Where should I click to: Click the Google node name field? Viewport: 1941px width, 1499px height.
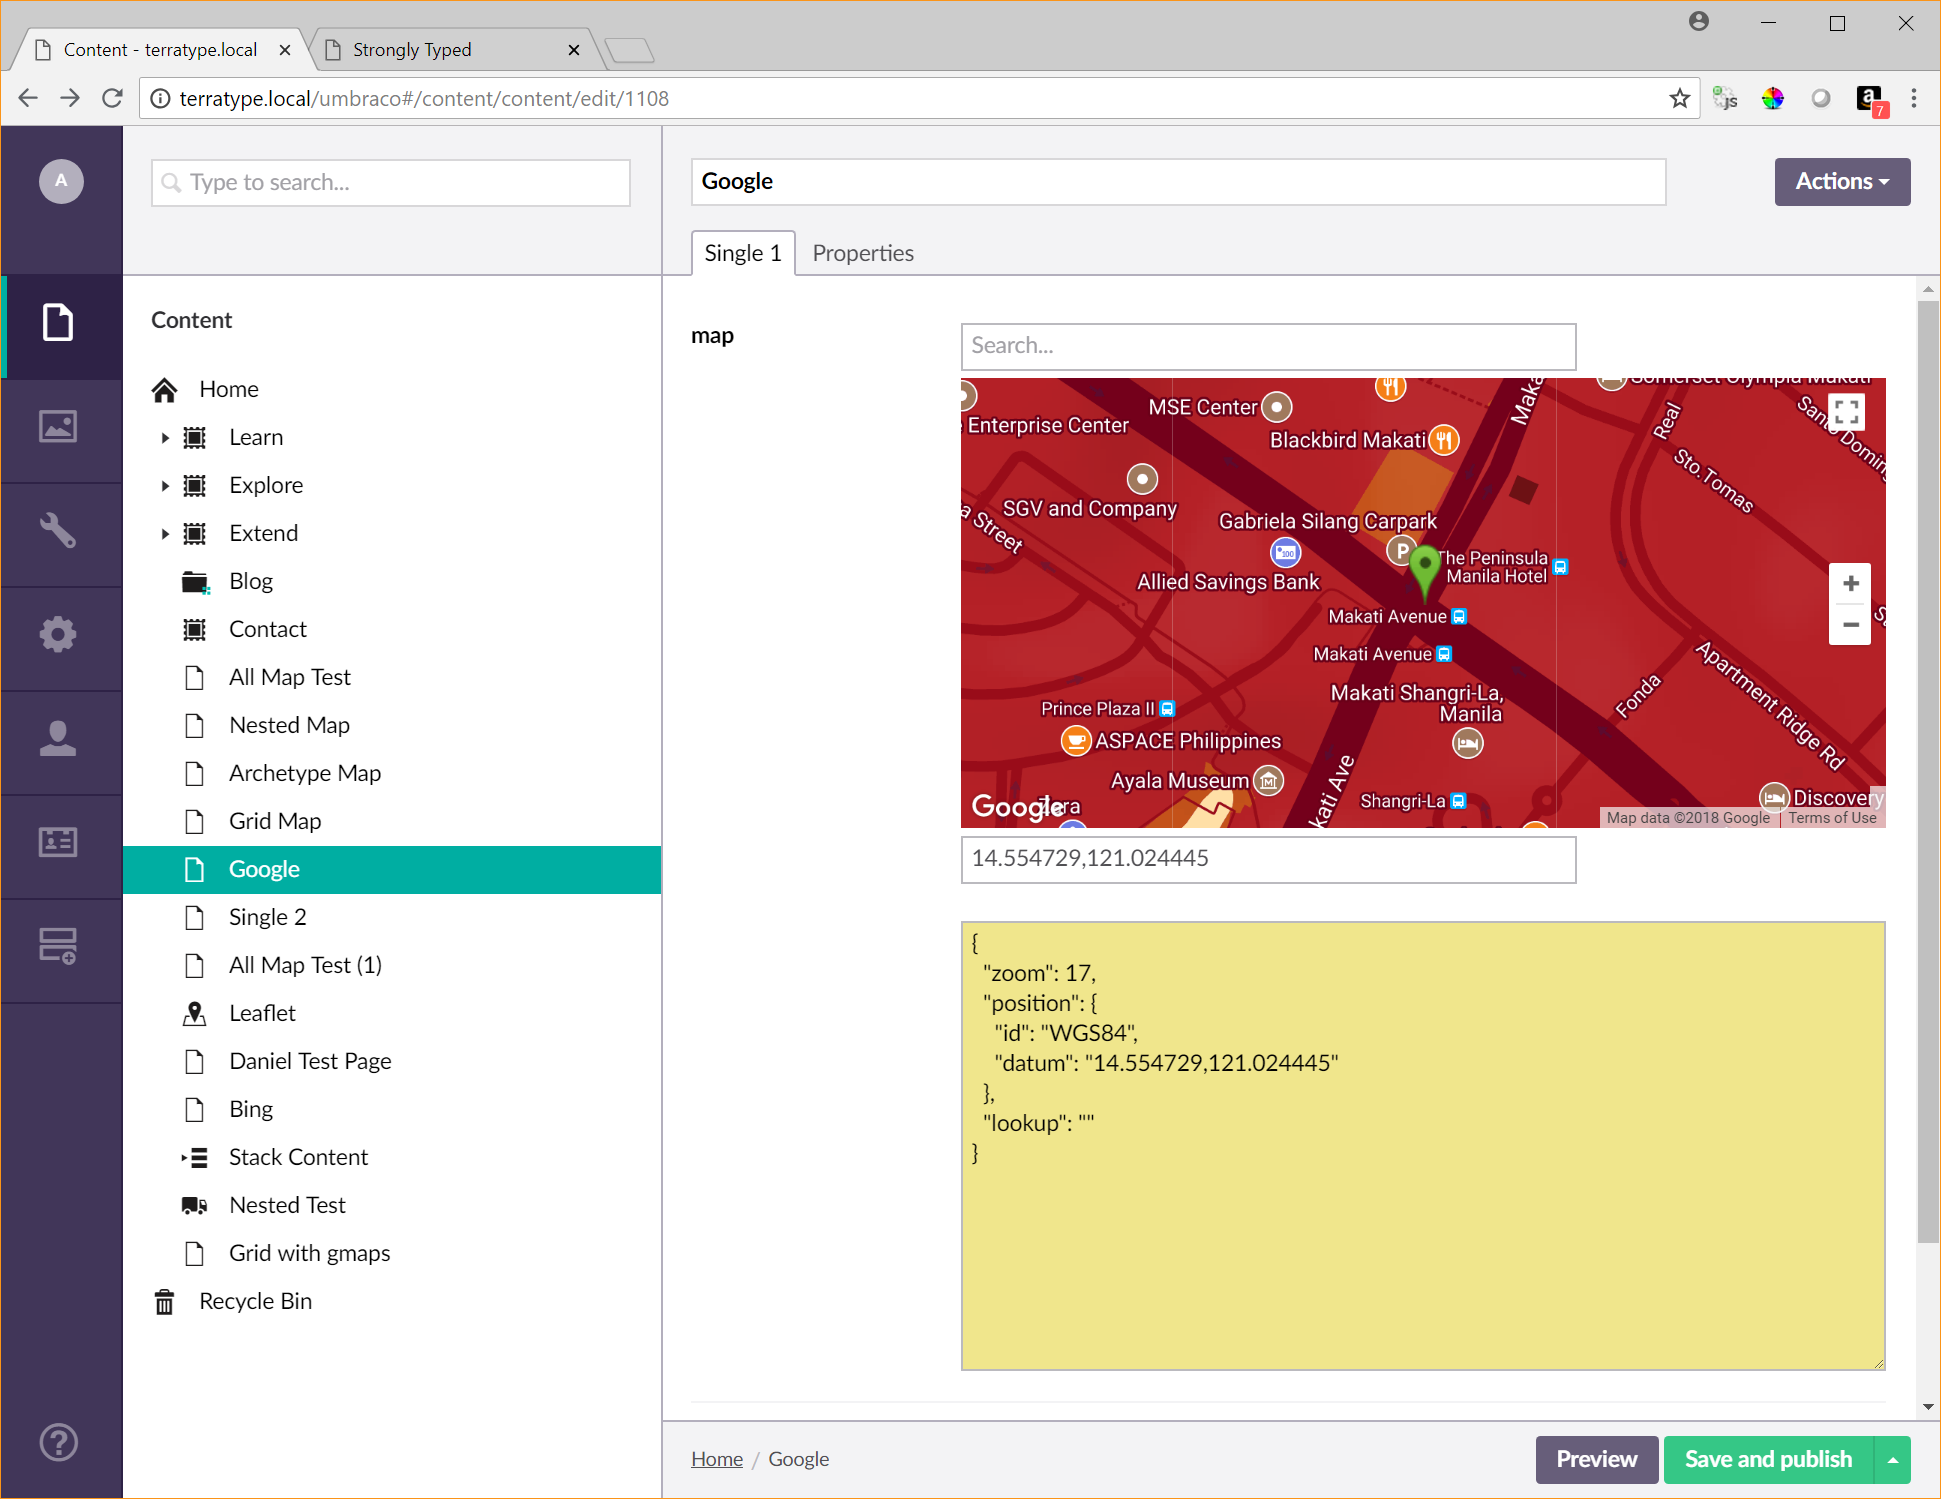(x=1178, y=182)
